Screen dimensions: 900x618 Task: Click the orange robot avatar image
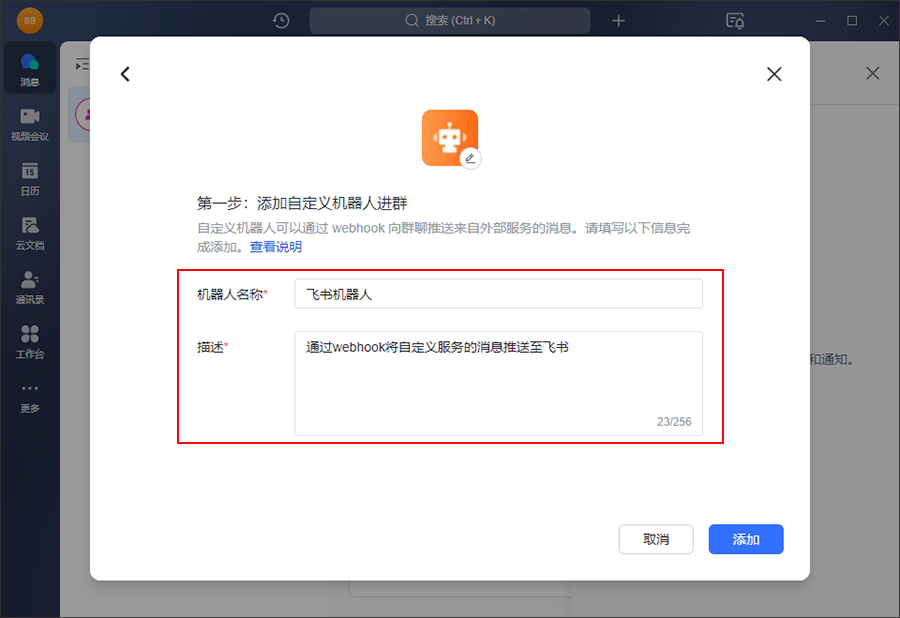pos(449,138)
